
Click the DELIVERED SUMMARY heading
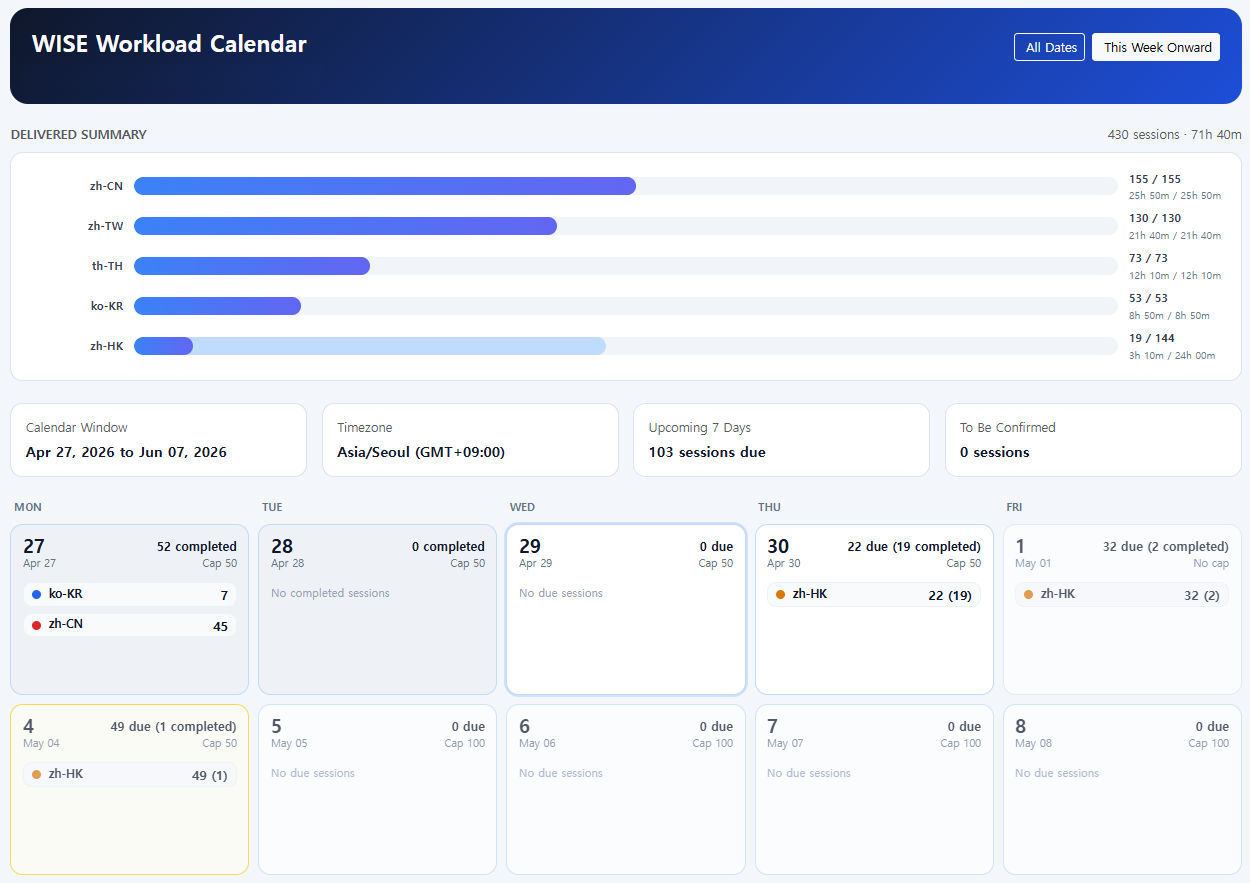[79, 135]
